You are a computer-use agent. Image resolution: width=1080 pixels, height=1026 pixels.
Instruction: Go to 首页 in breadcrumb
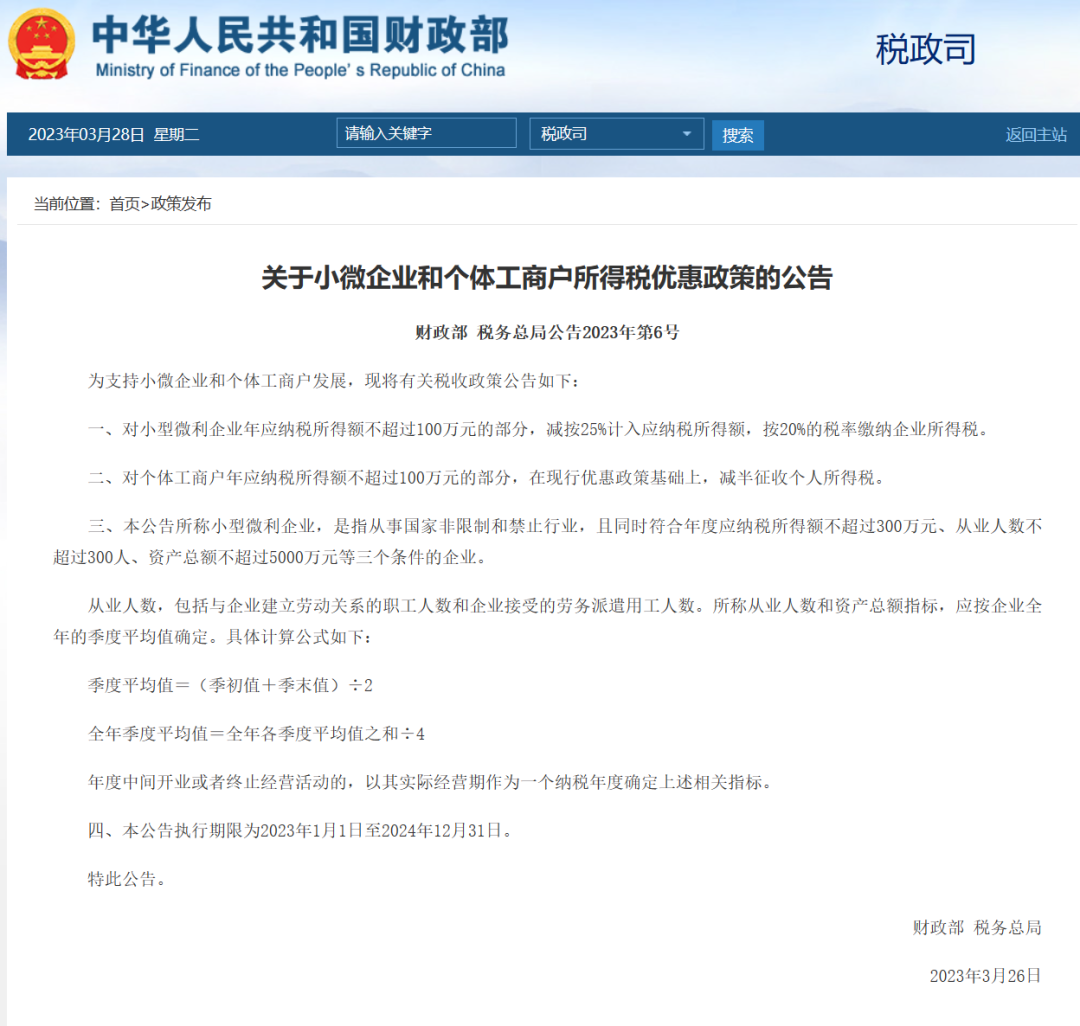pyautogui.click(x=125, y=204)
